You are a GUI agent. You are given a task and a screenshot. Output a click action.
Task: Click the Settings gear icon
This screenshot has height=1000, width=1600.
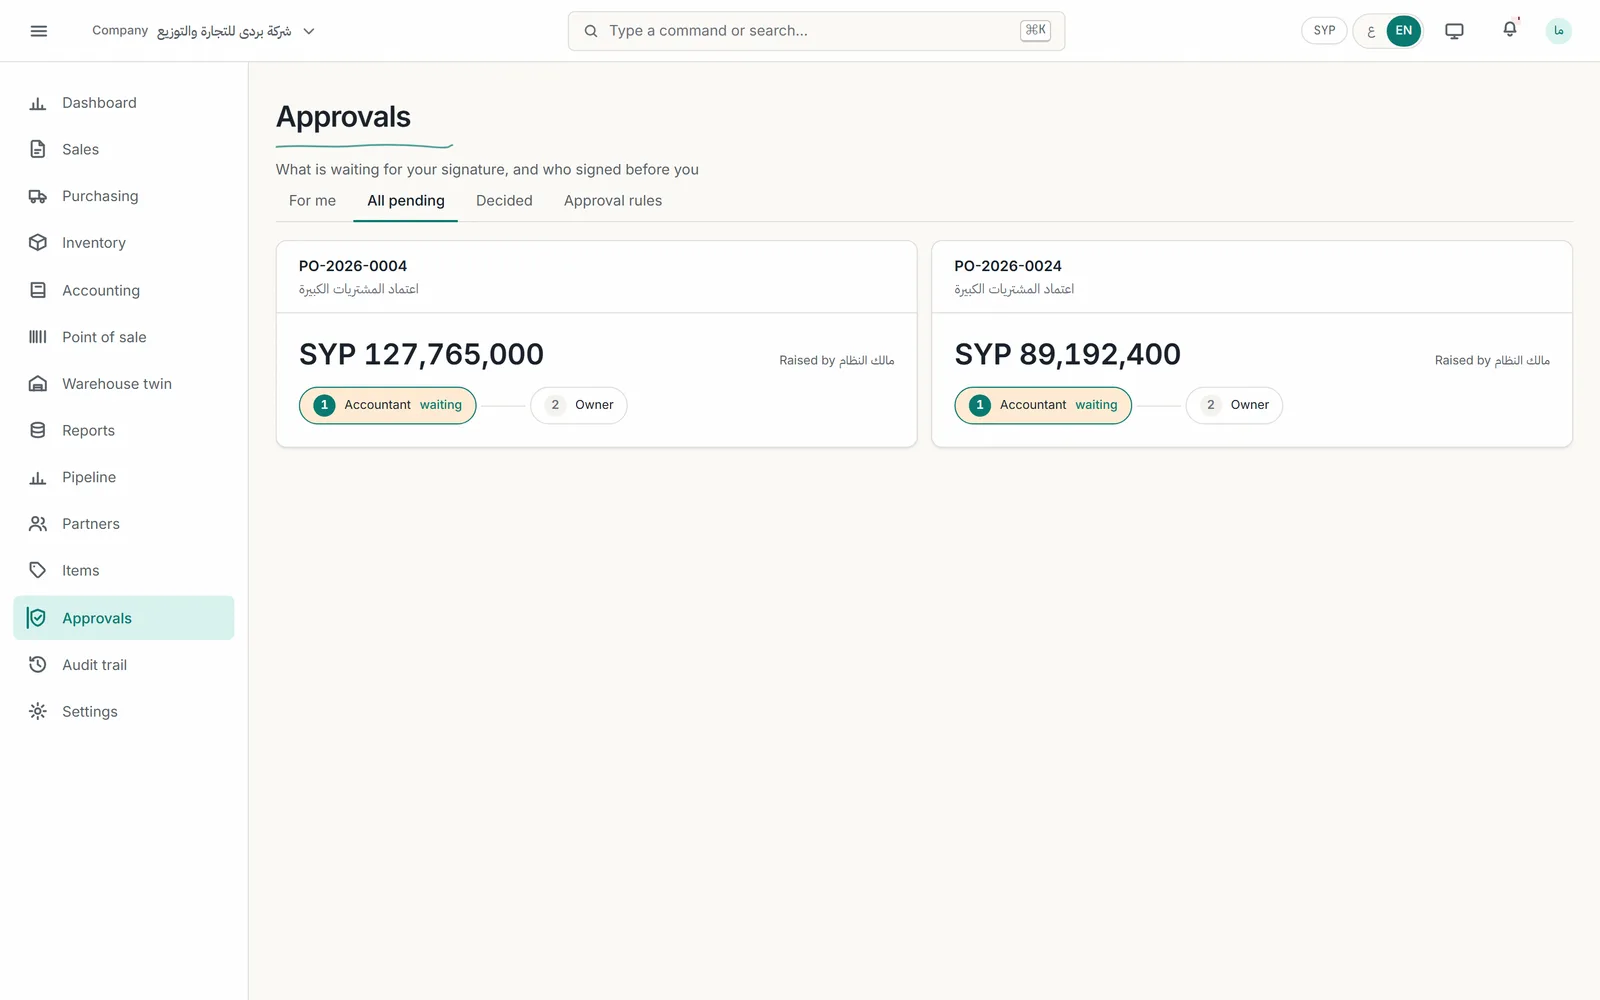pyautogui.click(x=38, y=711)
